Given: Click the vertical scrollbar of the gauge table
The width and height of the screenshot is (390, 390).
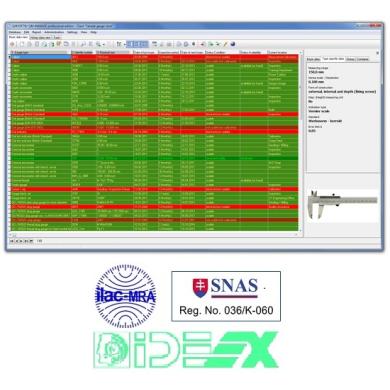Looking at the screenshot, I should click(301, 142).
